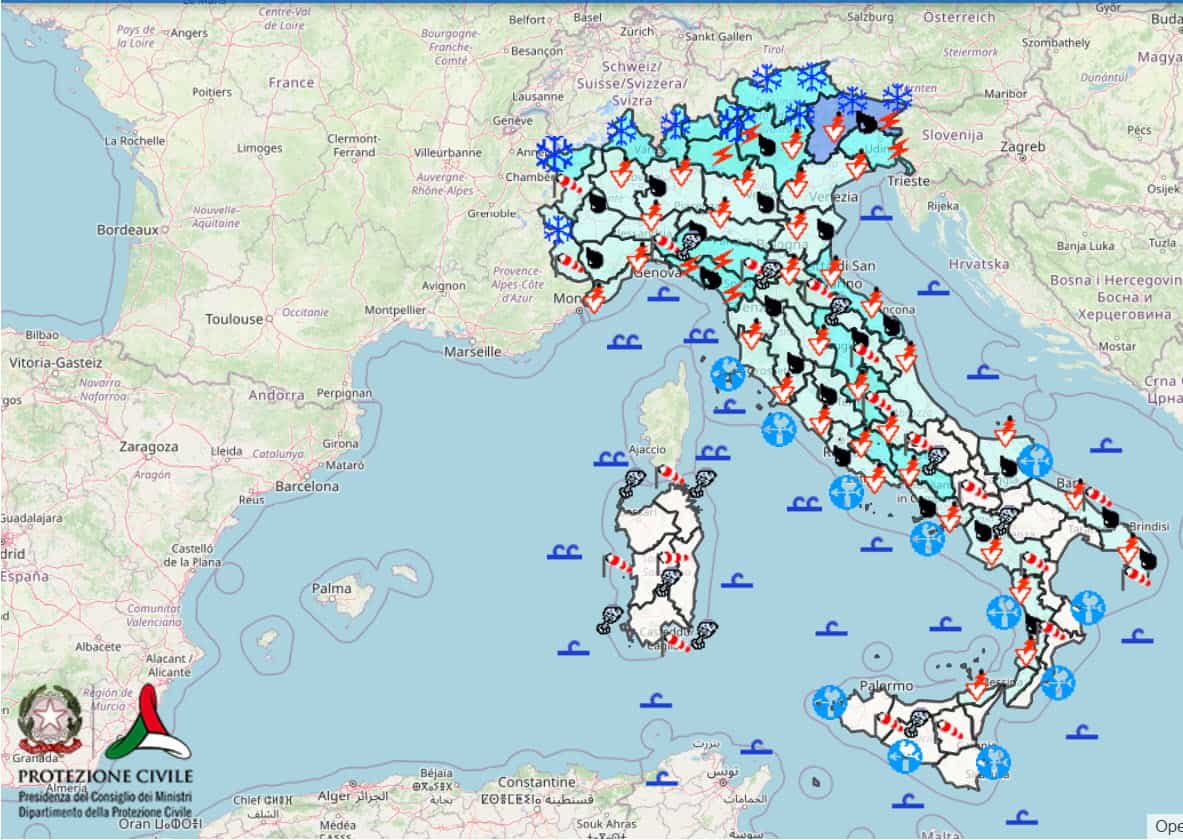1183x840 pixels.
Task: Click the black rain drop south of Brindisi
Action: (1148, 559)
